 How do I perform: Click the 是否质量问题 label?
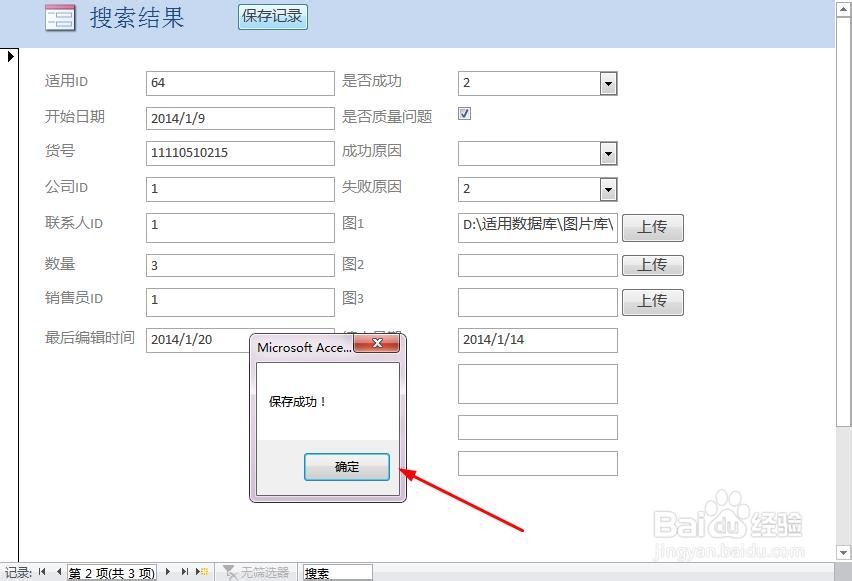pyautogui.click(x=387, y=116)
